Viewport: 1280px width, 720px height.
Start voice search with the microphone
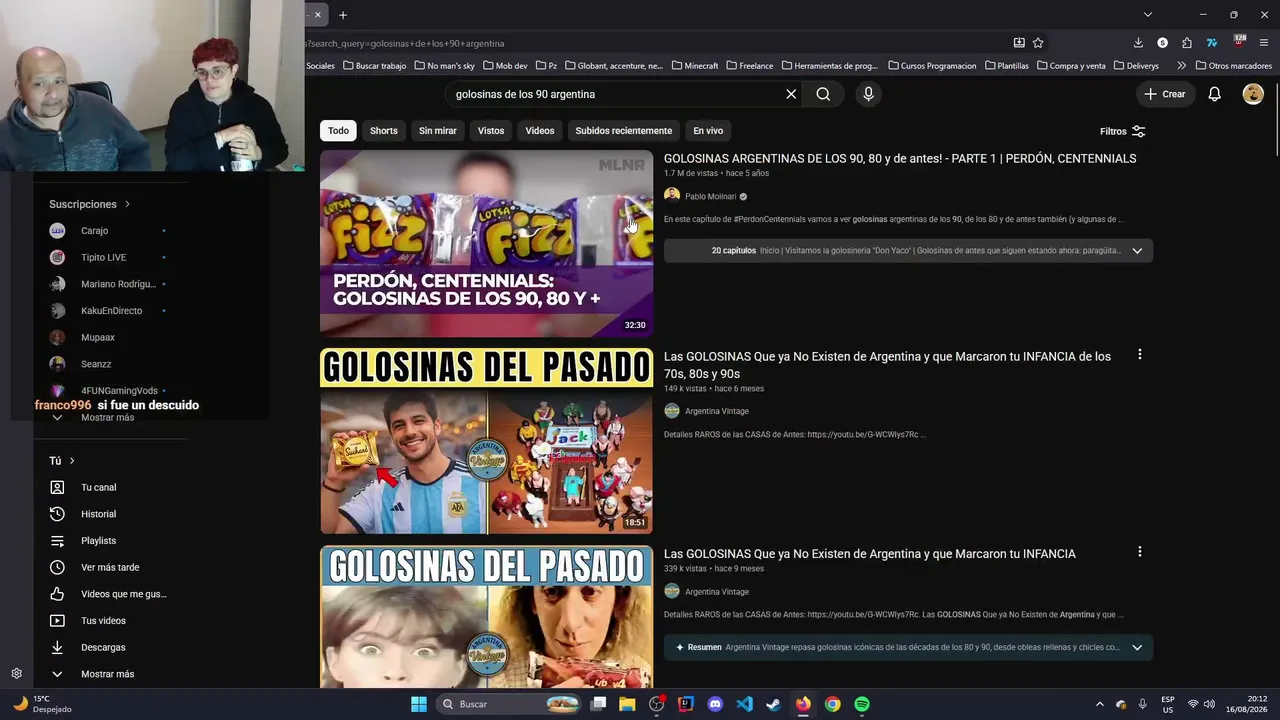point(868,94)
